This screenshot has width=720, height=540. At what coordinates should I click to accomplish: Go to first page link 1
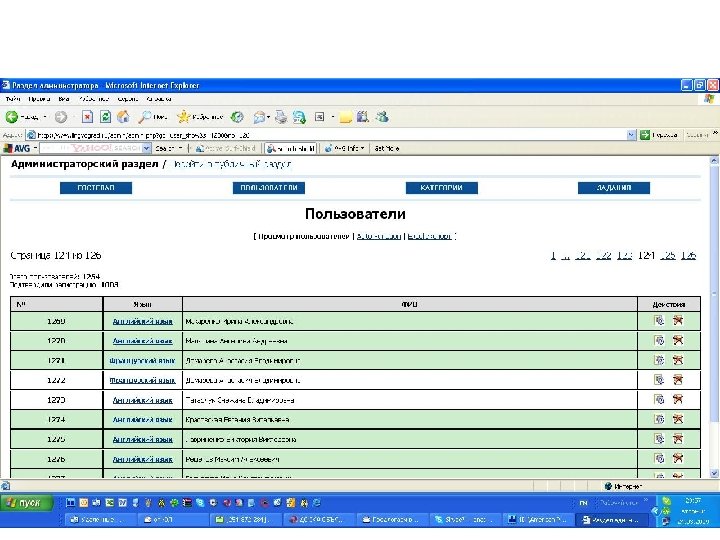coord(553,255)
